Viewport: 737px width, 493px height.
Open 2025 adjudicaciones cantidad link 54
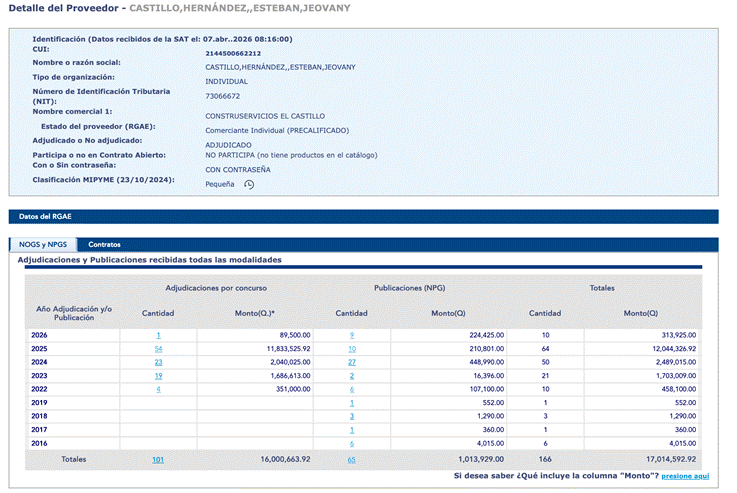[x=158, y=349]
